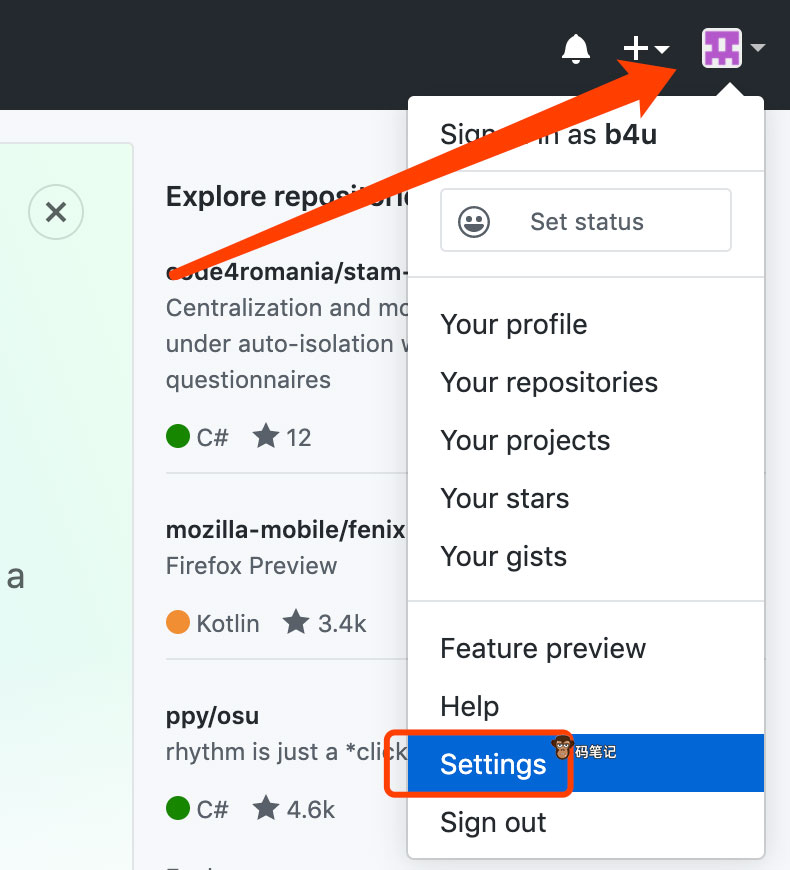Open Feature preview
This screenshot has height=870, width=790.
543,649
